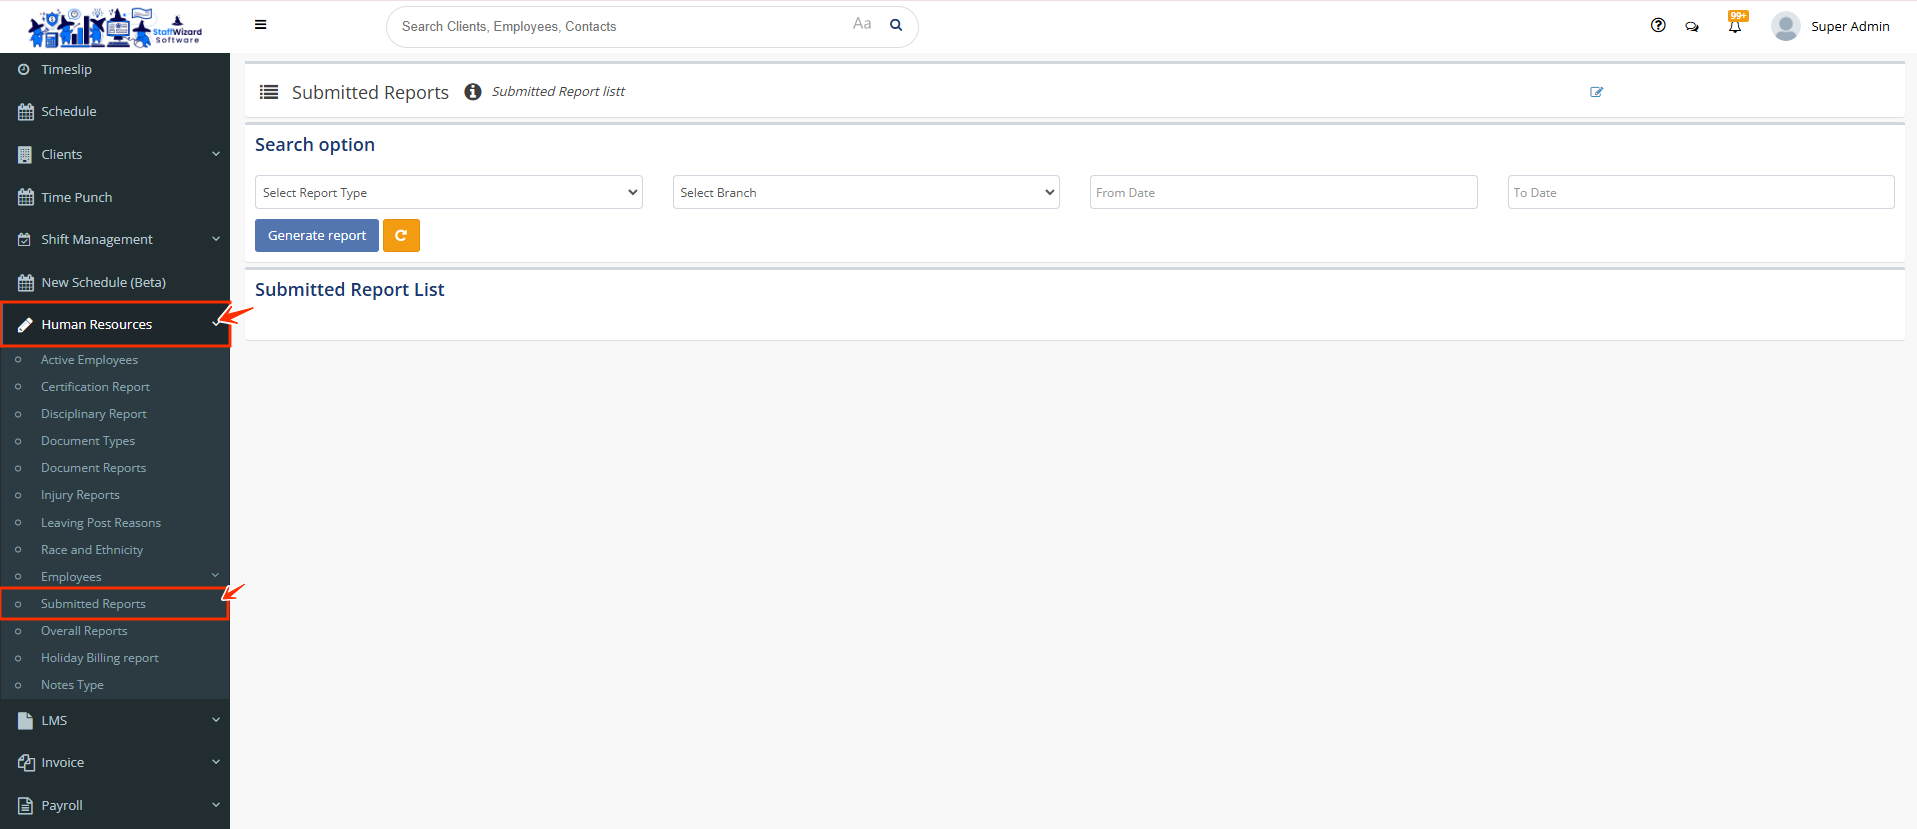Image resolution: width=1917 pixels, height=829 pixels.
Task: Click the StaffWizard logo
Action: click(x=115, y=27)
